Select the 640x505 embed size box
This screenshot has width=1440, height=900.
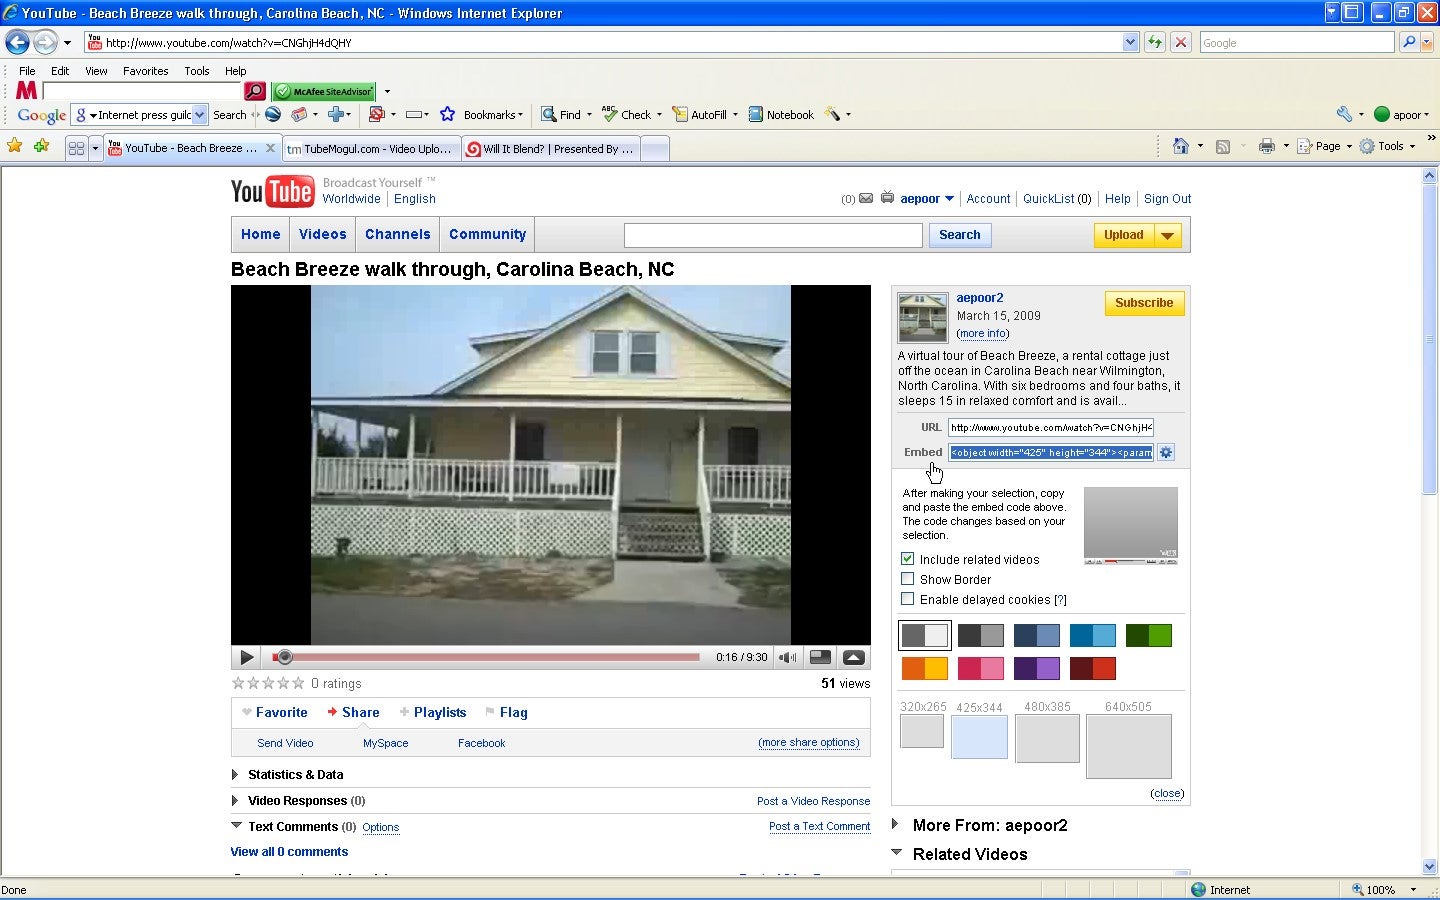pos(1129,746)
